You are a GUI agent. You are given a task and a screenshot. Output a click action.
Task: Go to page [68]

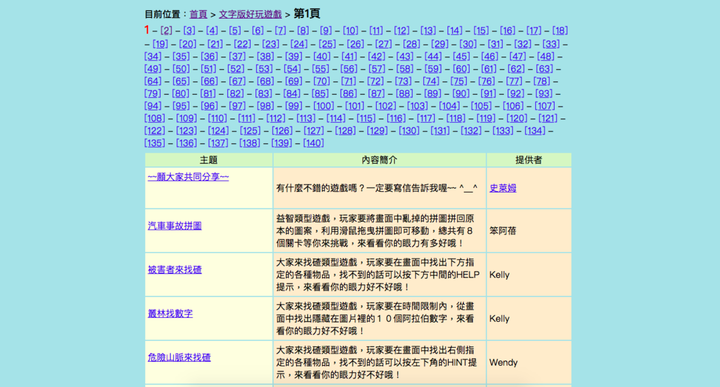click(265, 81)
